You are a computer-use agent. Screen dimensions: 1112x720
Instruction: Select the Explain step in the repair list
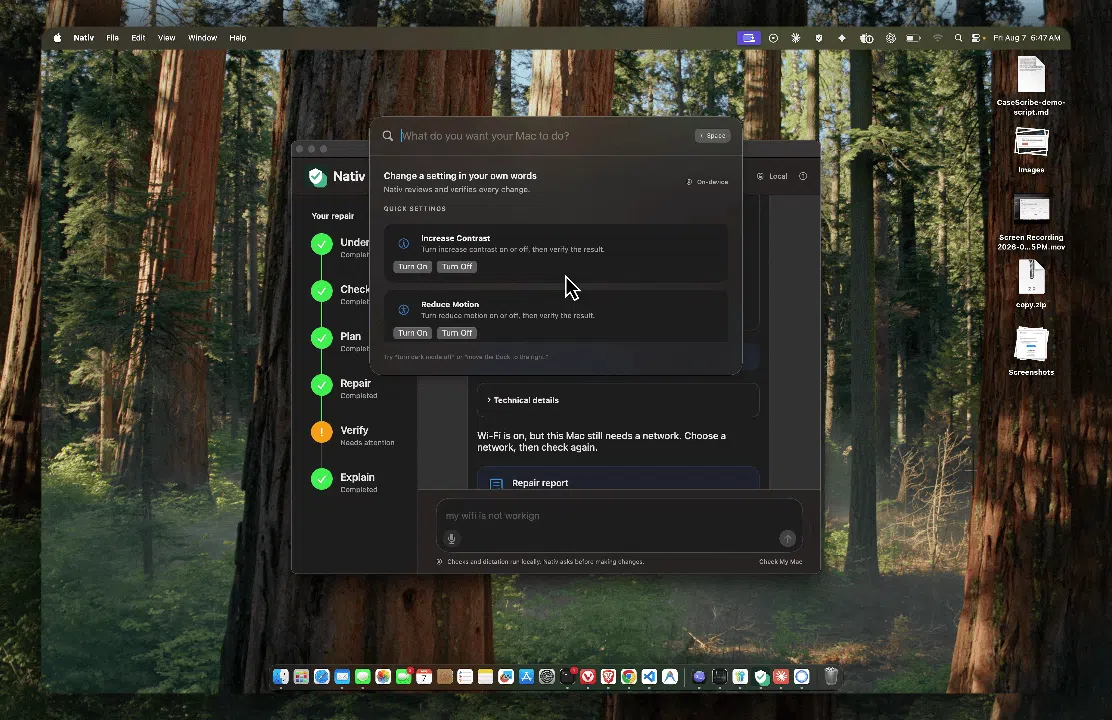pos(345,482)
